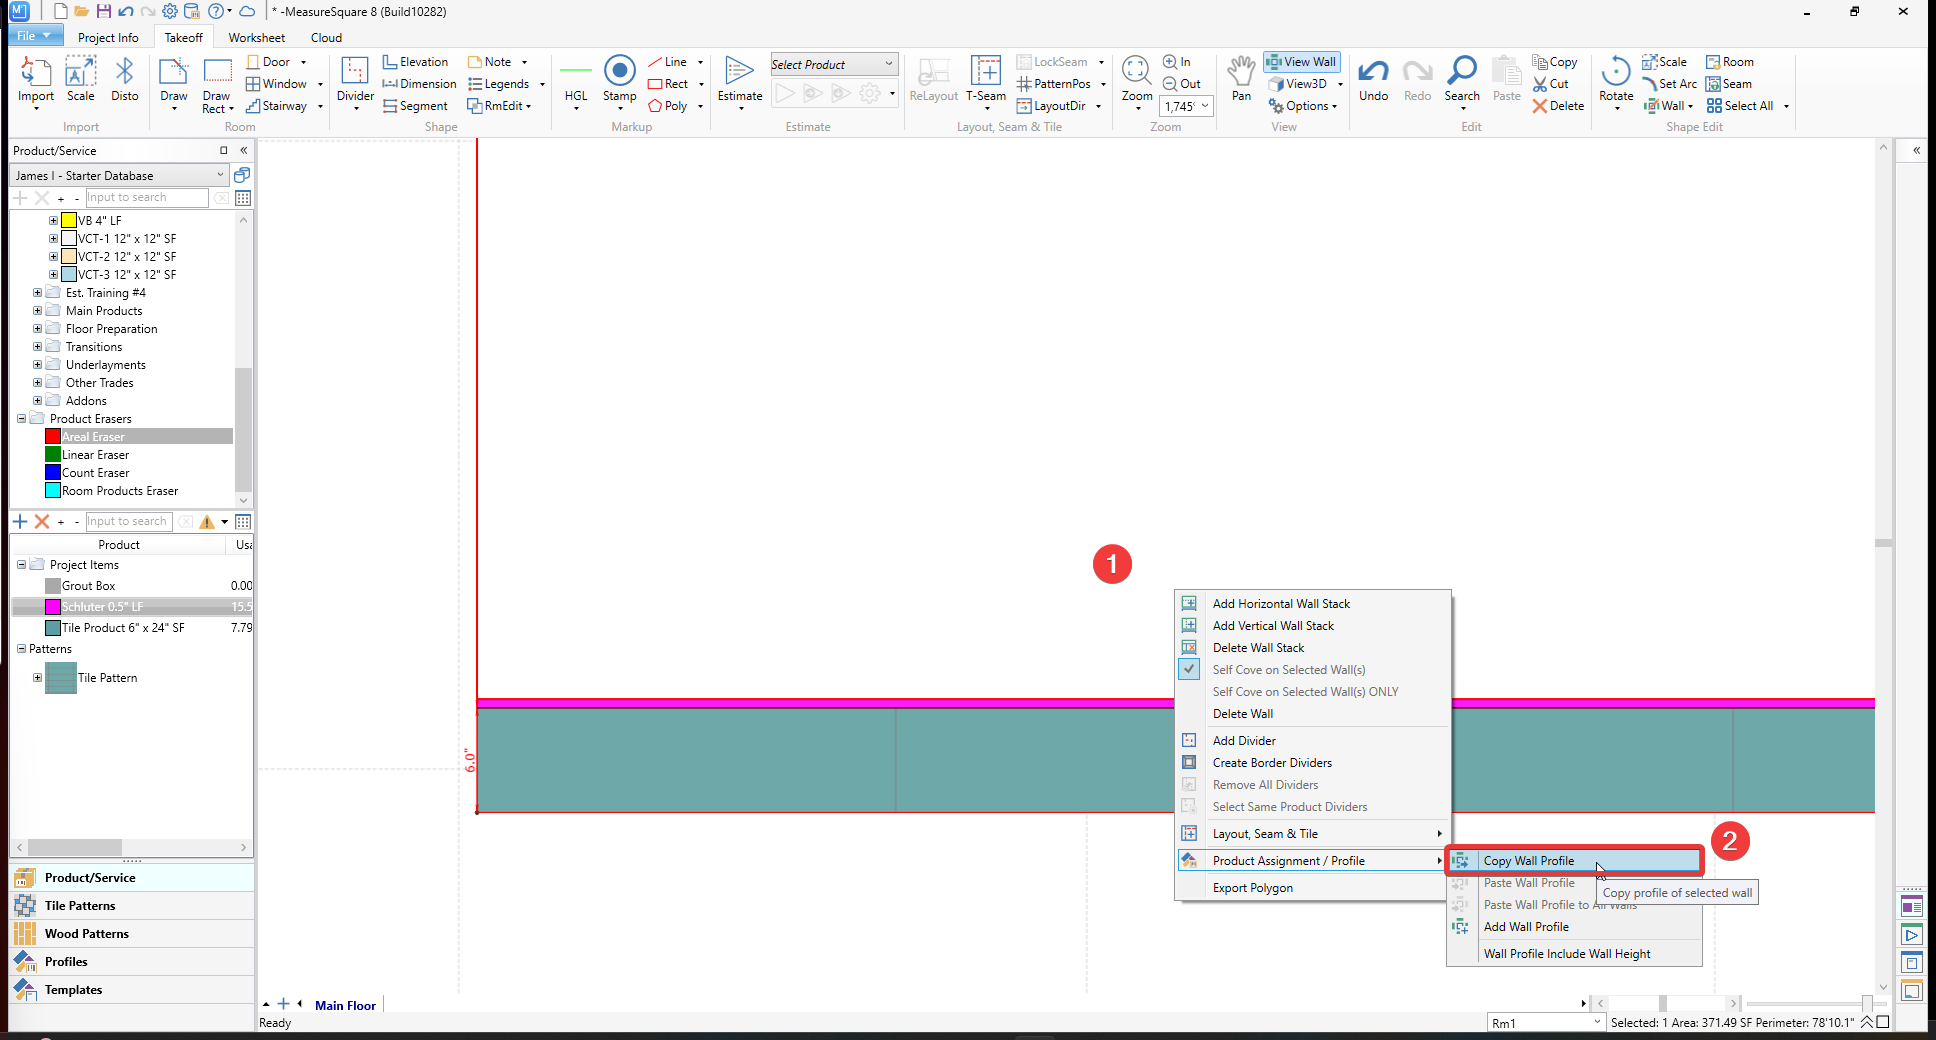Click the Main Floor sheet tab
Image resolution: width=1936 pixels, height=1040 pixels.
[x=345, y=1006]
